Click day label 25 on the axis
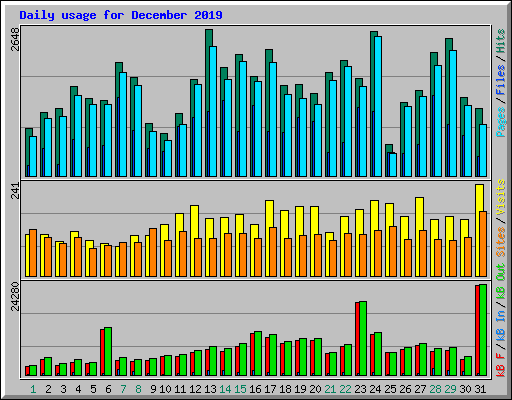The image size is (512, 400). tap(390, 389)
